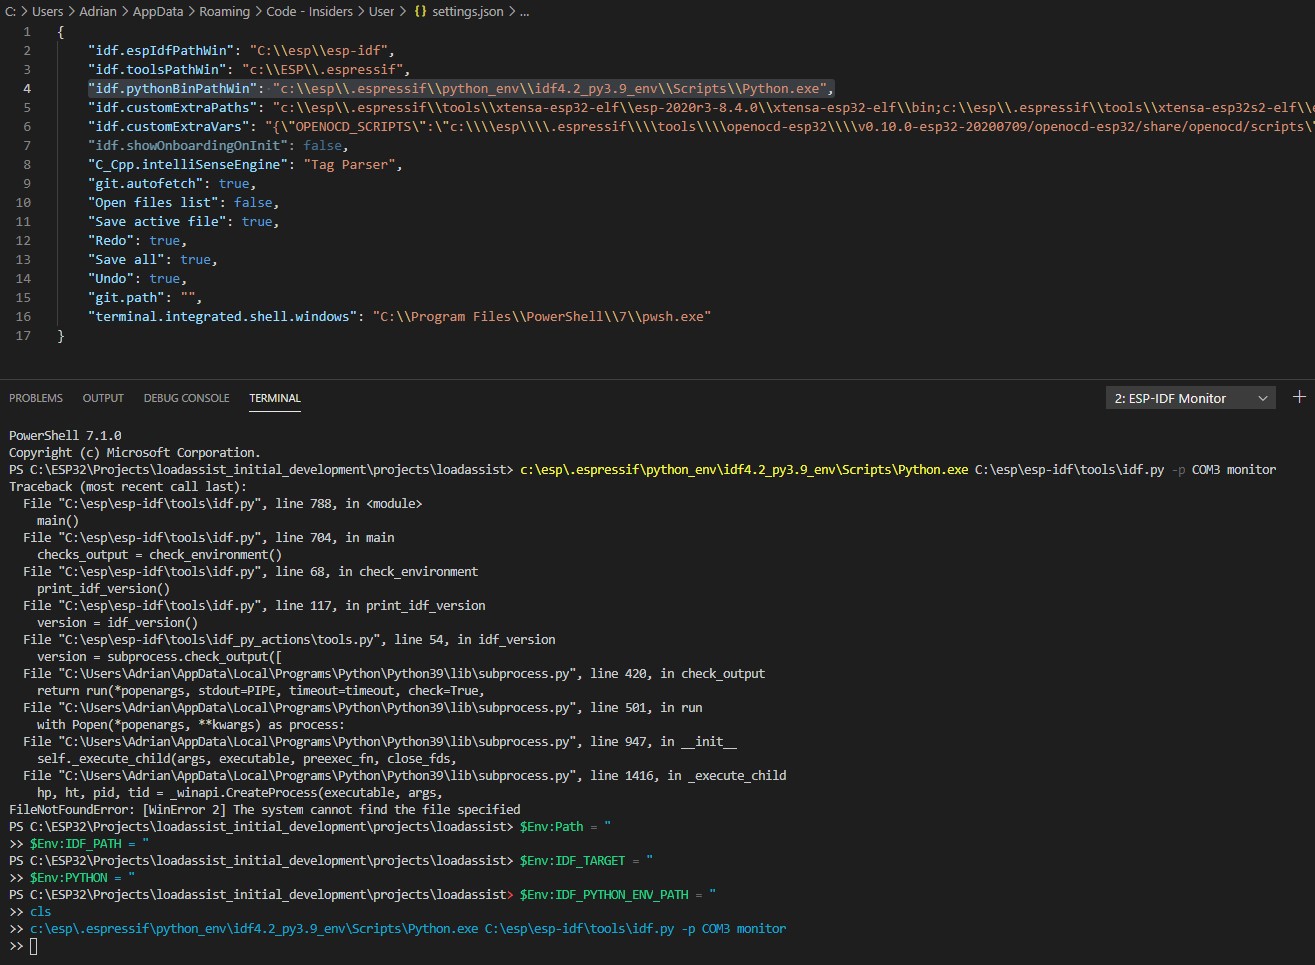Viewport: 1315px width, 965px height.
Task: Click the pwsh.exe path value
Action: (542, 316)
